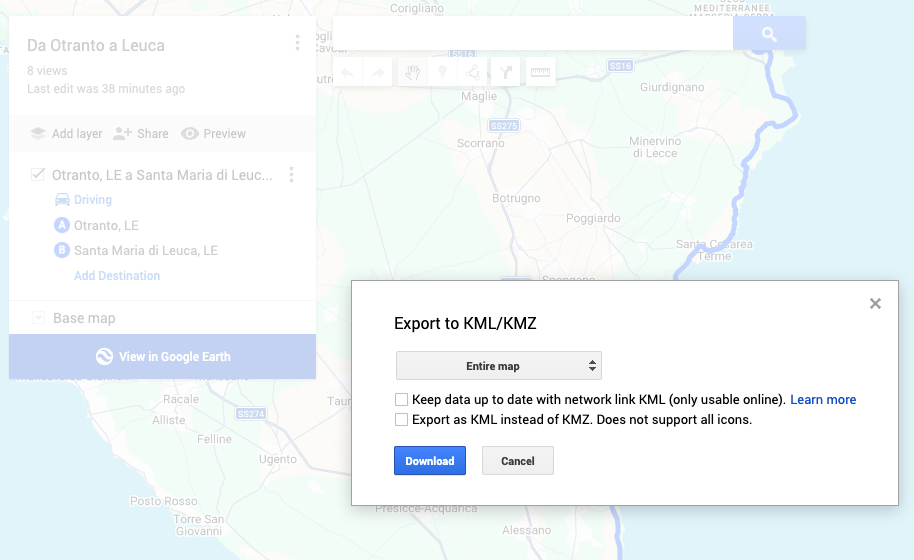The height and width of the screenshot is (560, 914).
Task: Select the add directions tool
Action: pos(505,72)
